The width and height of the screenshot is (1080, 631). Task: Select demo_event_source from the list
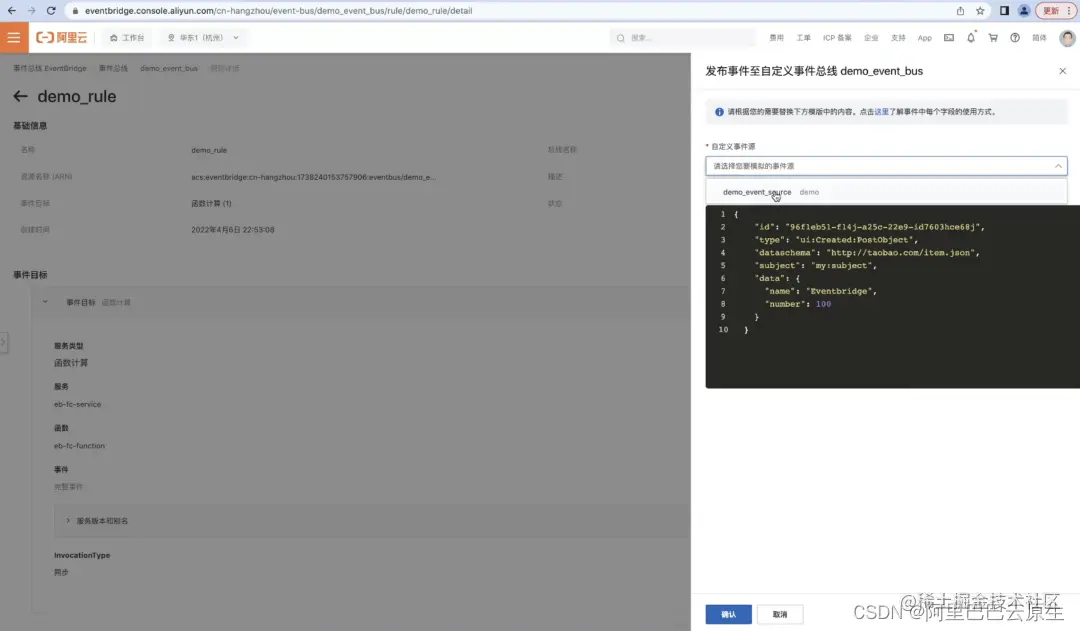tap(757, 190)
